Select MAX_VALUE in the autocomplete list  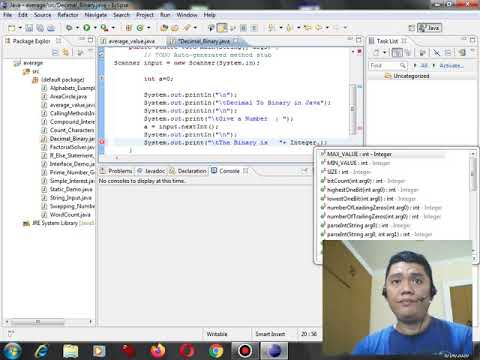click(383, 154)
